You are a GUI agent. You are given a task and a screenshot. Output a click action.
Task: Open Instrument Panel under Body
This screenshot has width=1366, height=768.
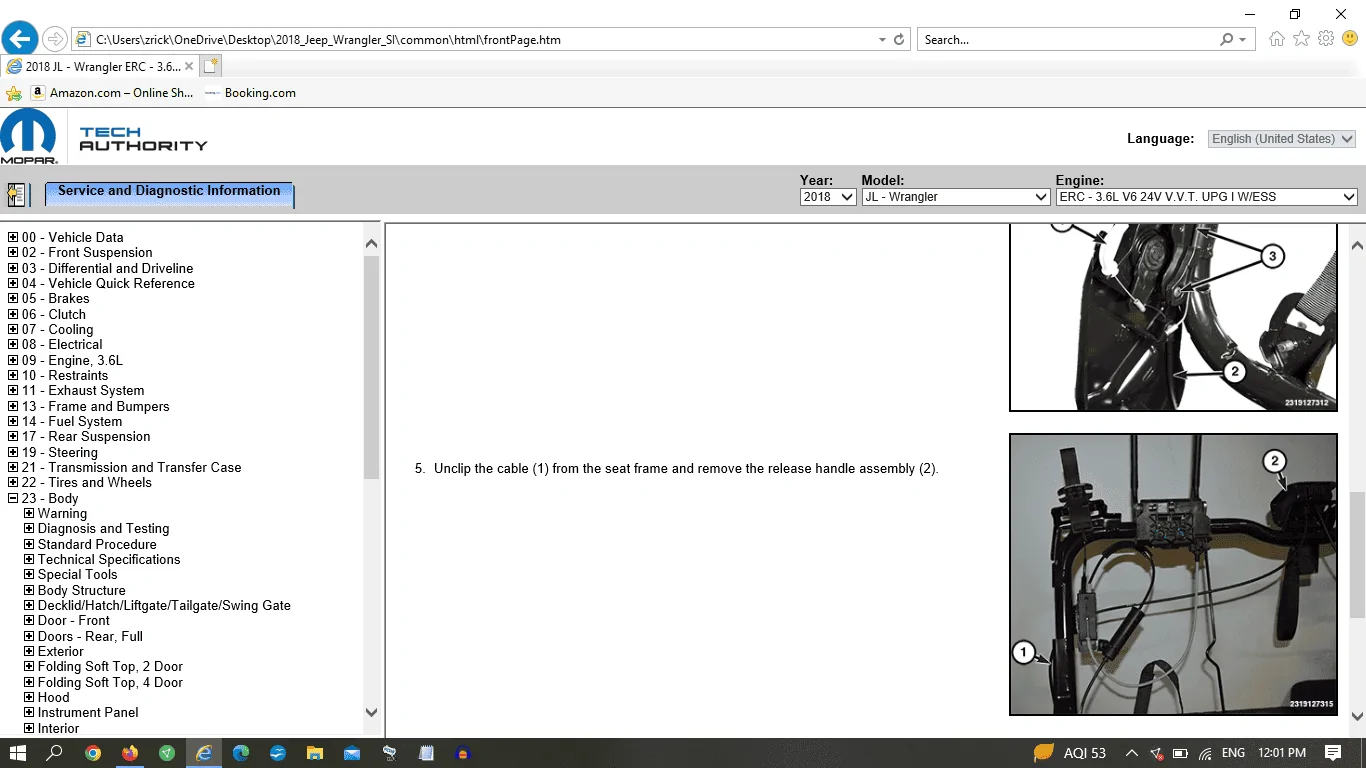click(x=88, y=713)
